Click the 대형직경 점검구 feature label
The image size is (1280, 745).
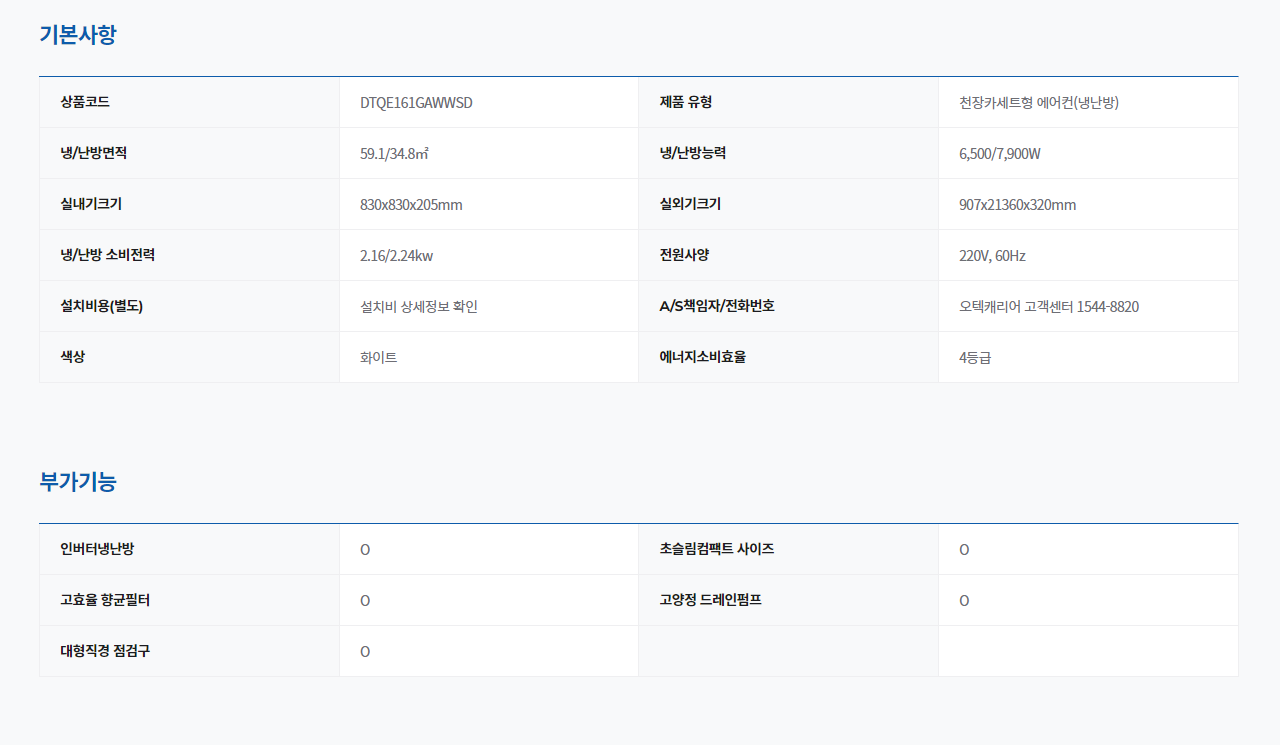coord(105,651)
